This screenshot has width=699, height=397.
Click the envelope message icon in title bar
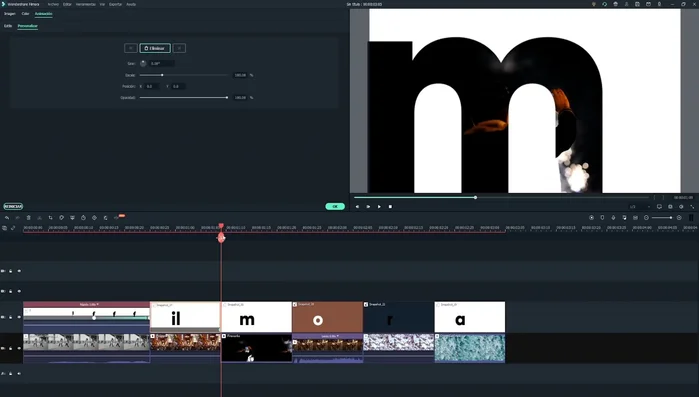(x=648, y=4)
